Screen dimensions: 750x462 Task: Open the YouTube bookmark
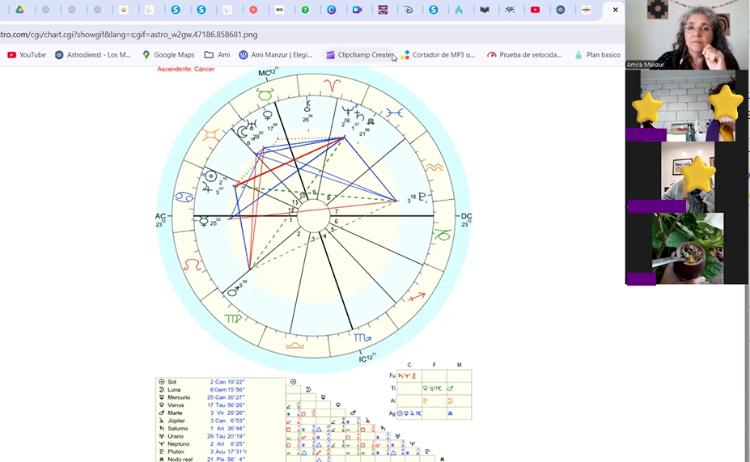[x=26, y=55]
